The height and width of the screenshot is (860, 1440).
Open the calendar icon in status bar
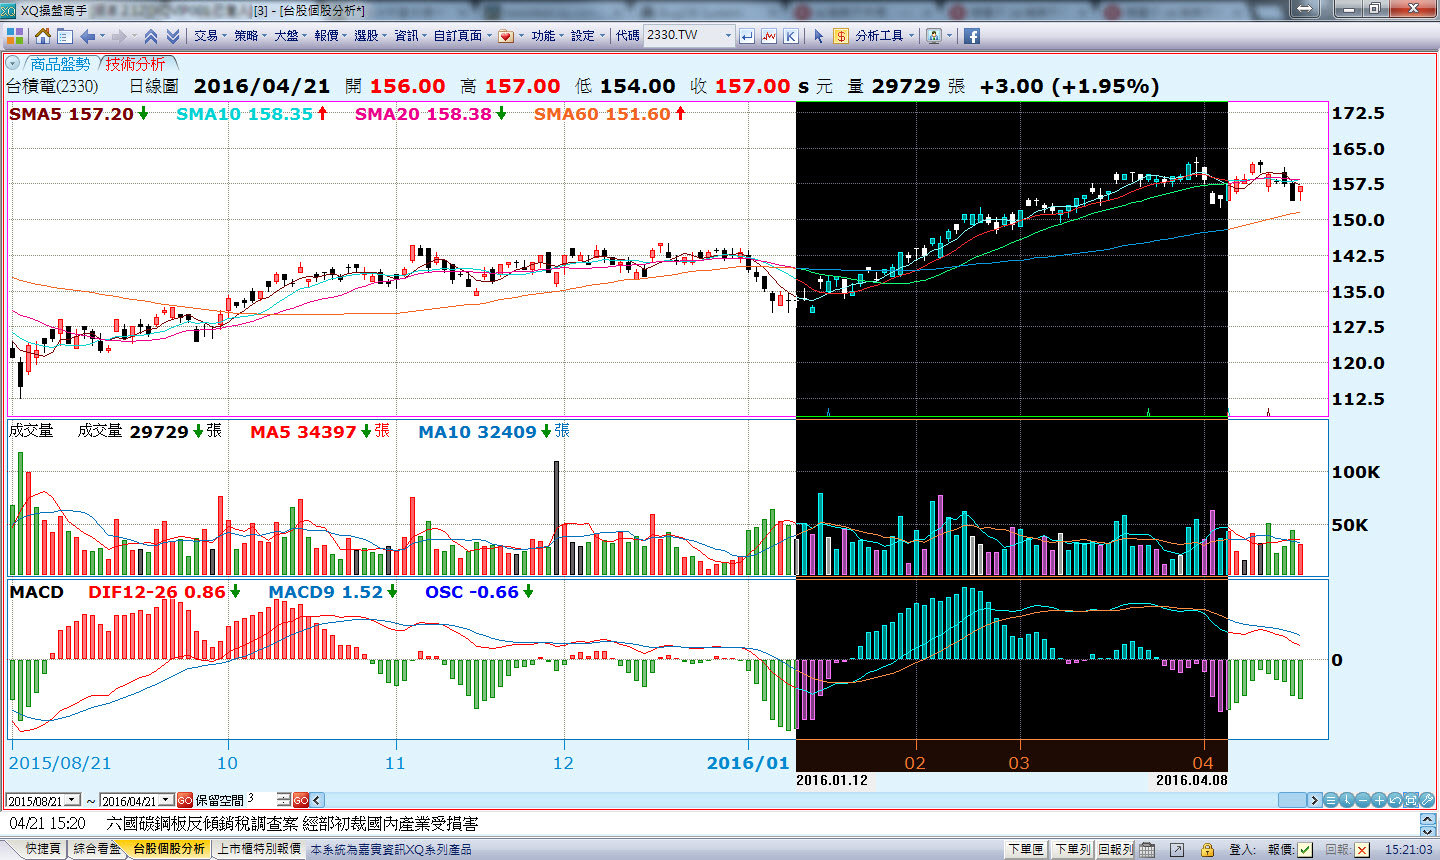[1147, 849]
